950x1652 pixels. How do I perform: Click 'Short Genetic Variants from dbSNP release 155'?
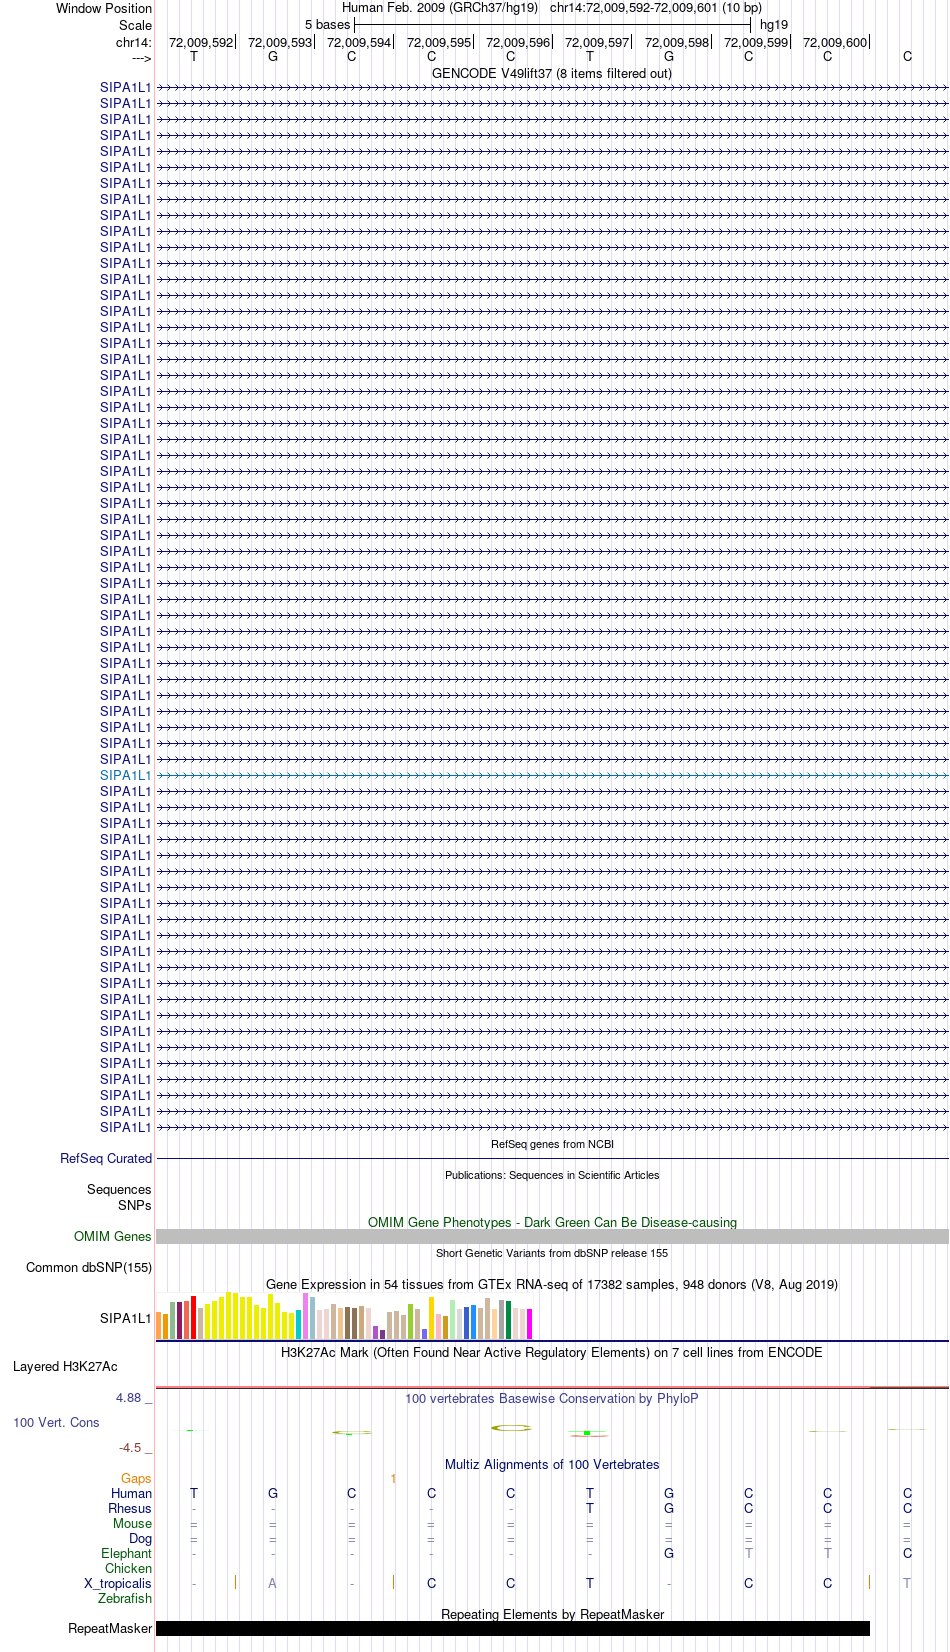(552, 1253)
